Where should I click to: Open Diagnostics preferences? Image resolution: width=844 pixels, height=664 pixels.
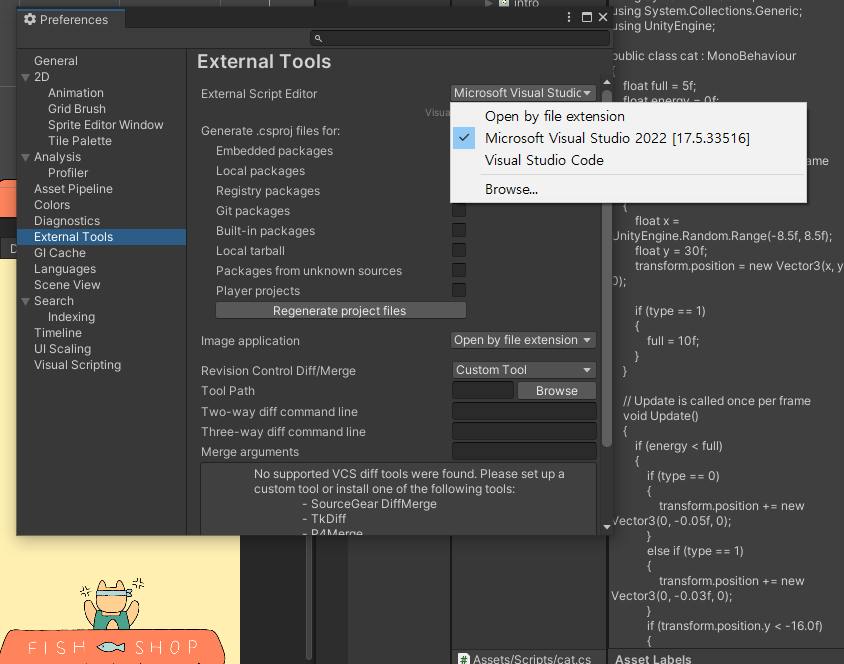click(x=67, y=221)
